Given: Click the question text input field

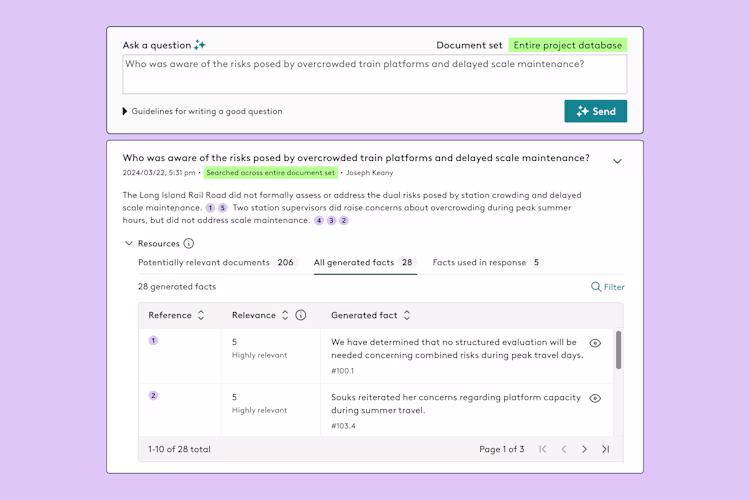Looking at the screenshot, I should tap(375, 74).
